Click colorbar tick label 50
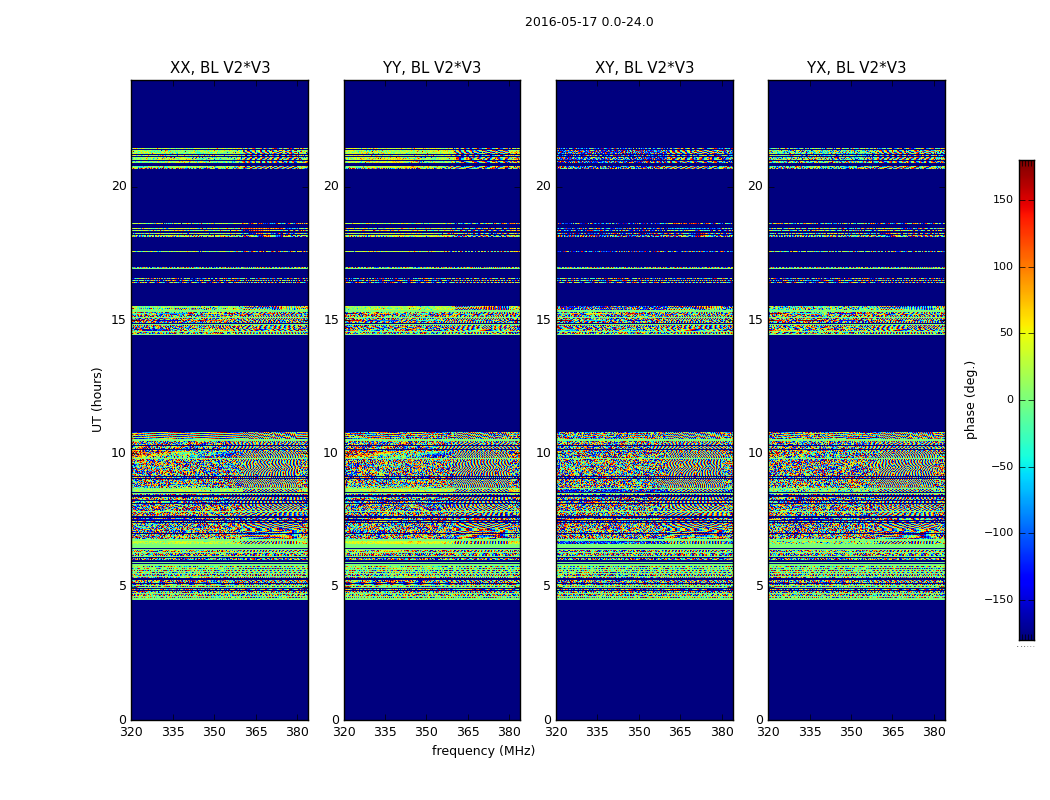This screenshot has height=800, width=1050. click(1006, 333)
